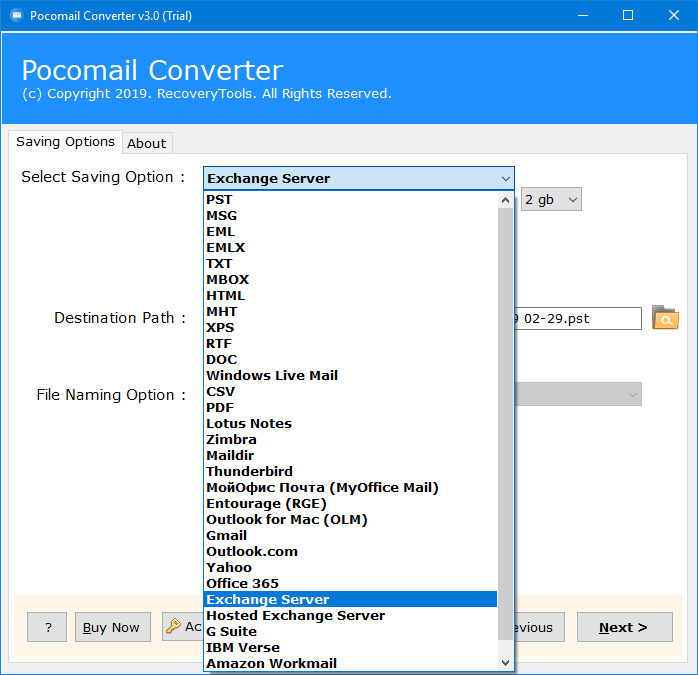Screen dimensions: 698x675
Task: Click the dropdown list scroll-up arrow
Action: pos(505,200)
